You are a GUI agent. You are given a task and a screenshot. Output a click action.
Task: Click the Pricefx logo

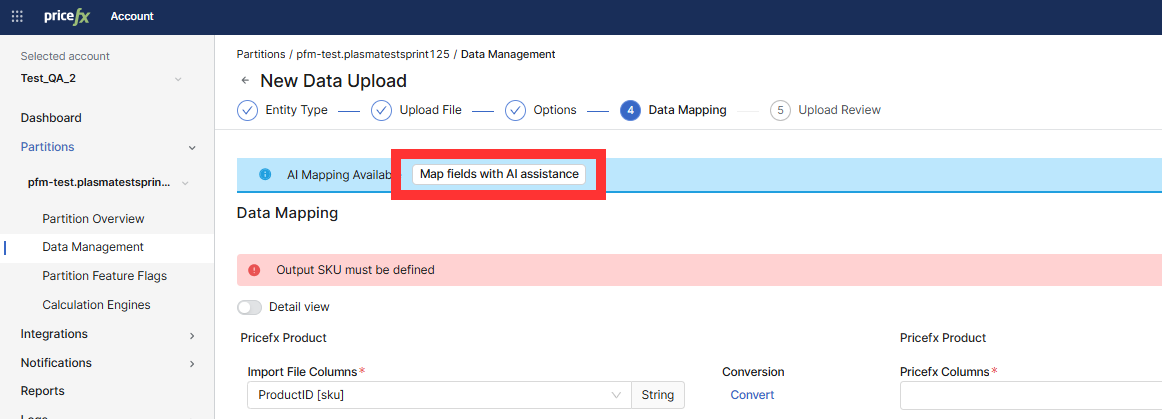[67, 17]
